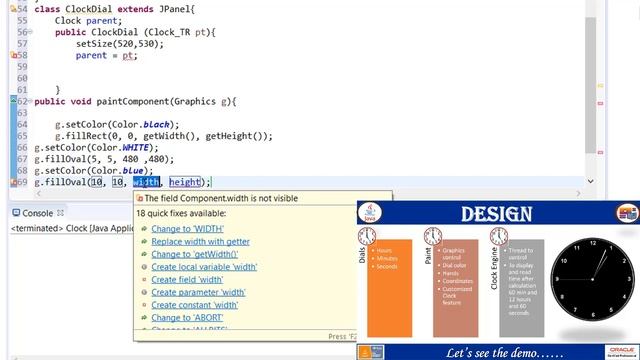Click the yellow warning overview ruler marker

[x=600, y=86]
